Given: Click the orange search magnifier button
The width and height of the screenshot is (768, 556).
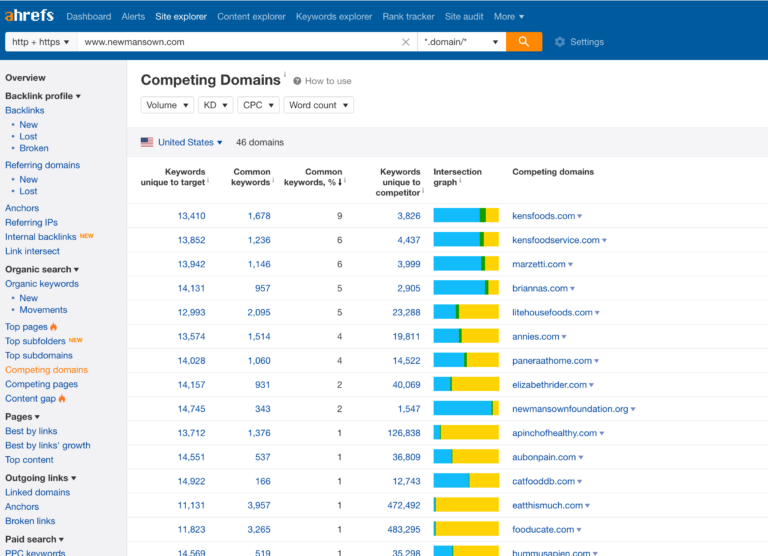Looking at the screenshot, I should [523, 42].
